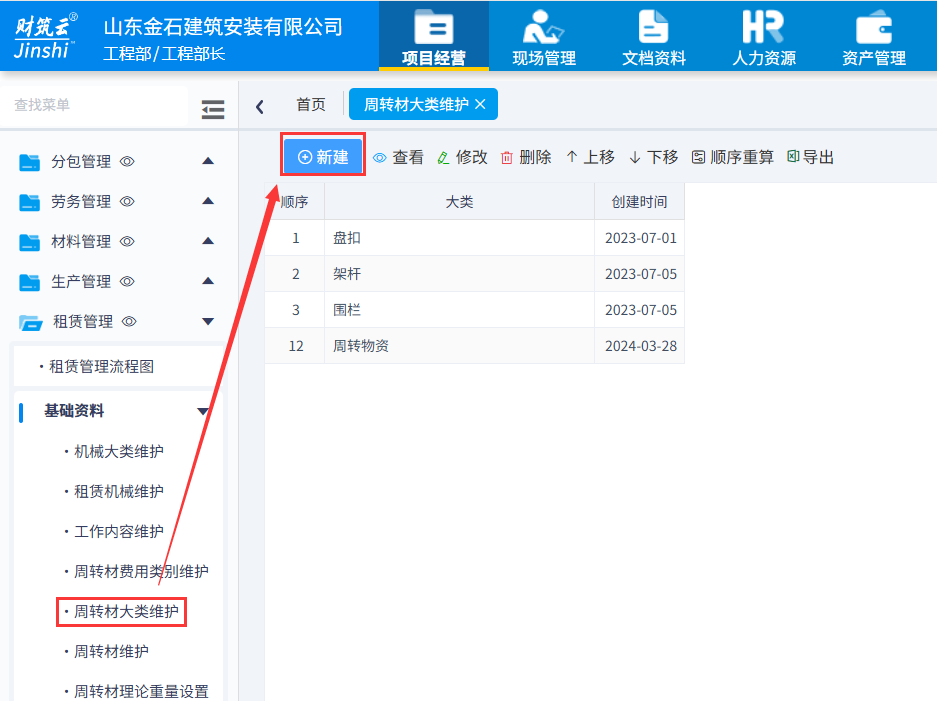Image resolution: width=937 pixels, height=701 pixels.
Task: Open the 人力资源 module
Action: [764, 36]
